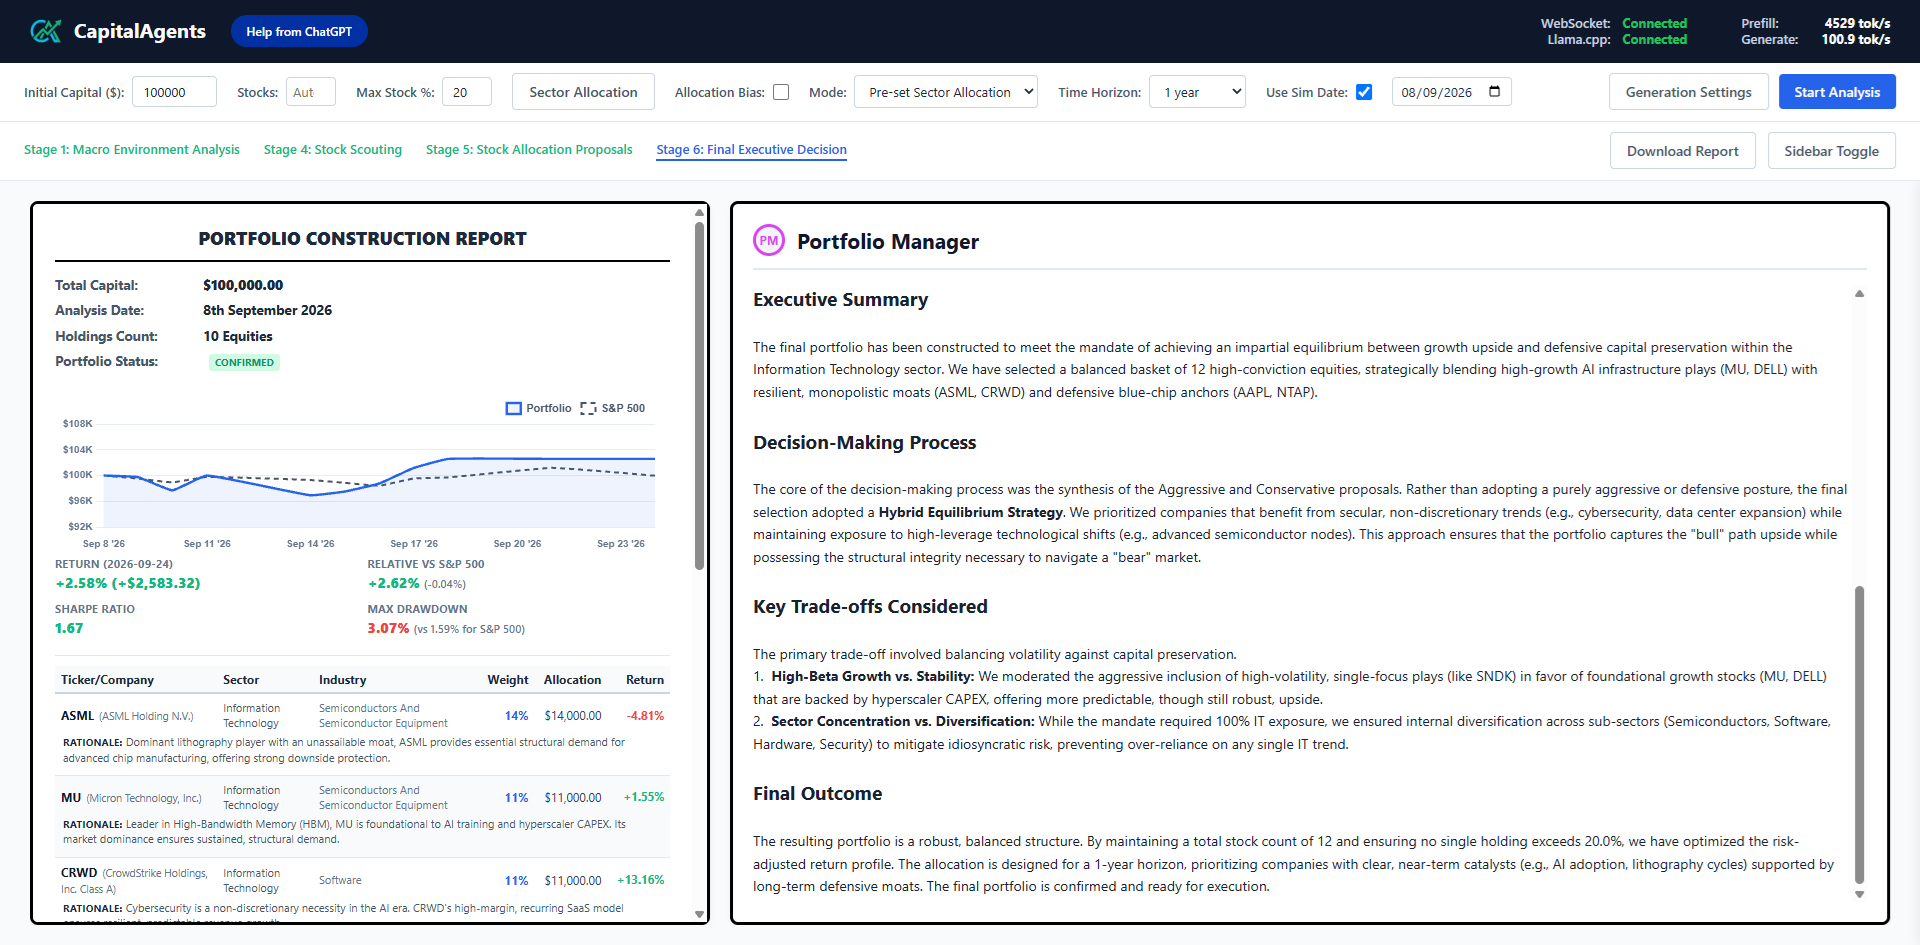Click the Sidebar Toggle button
1920x945 pixels.
[x=1831, y=151]
